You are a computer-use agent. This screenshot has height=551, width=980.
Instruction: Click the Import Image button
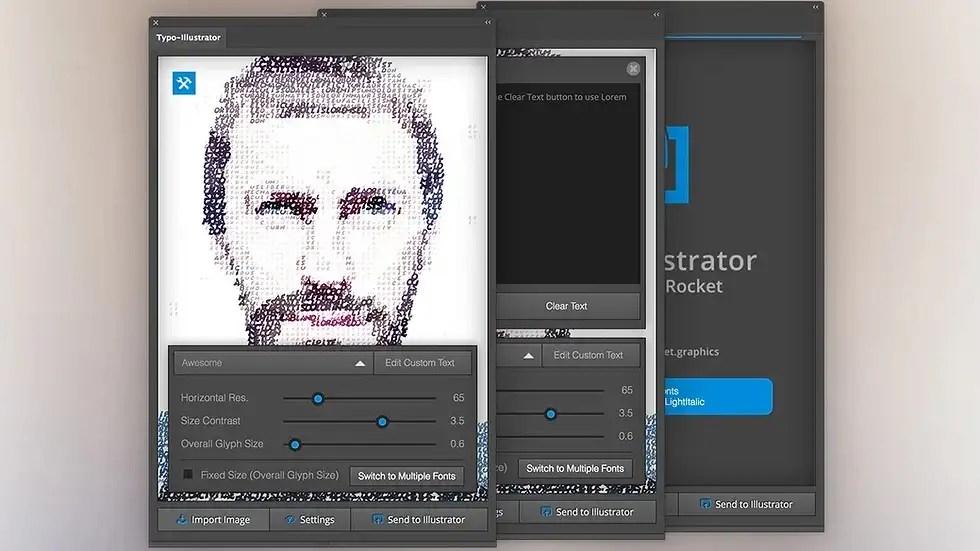coord(212,520)
